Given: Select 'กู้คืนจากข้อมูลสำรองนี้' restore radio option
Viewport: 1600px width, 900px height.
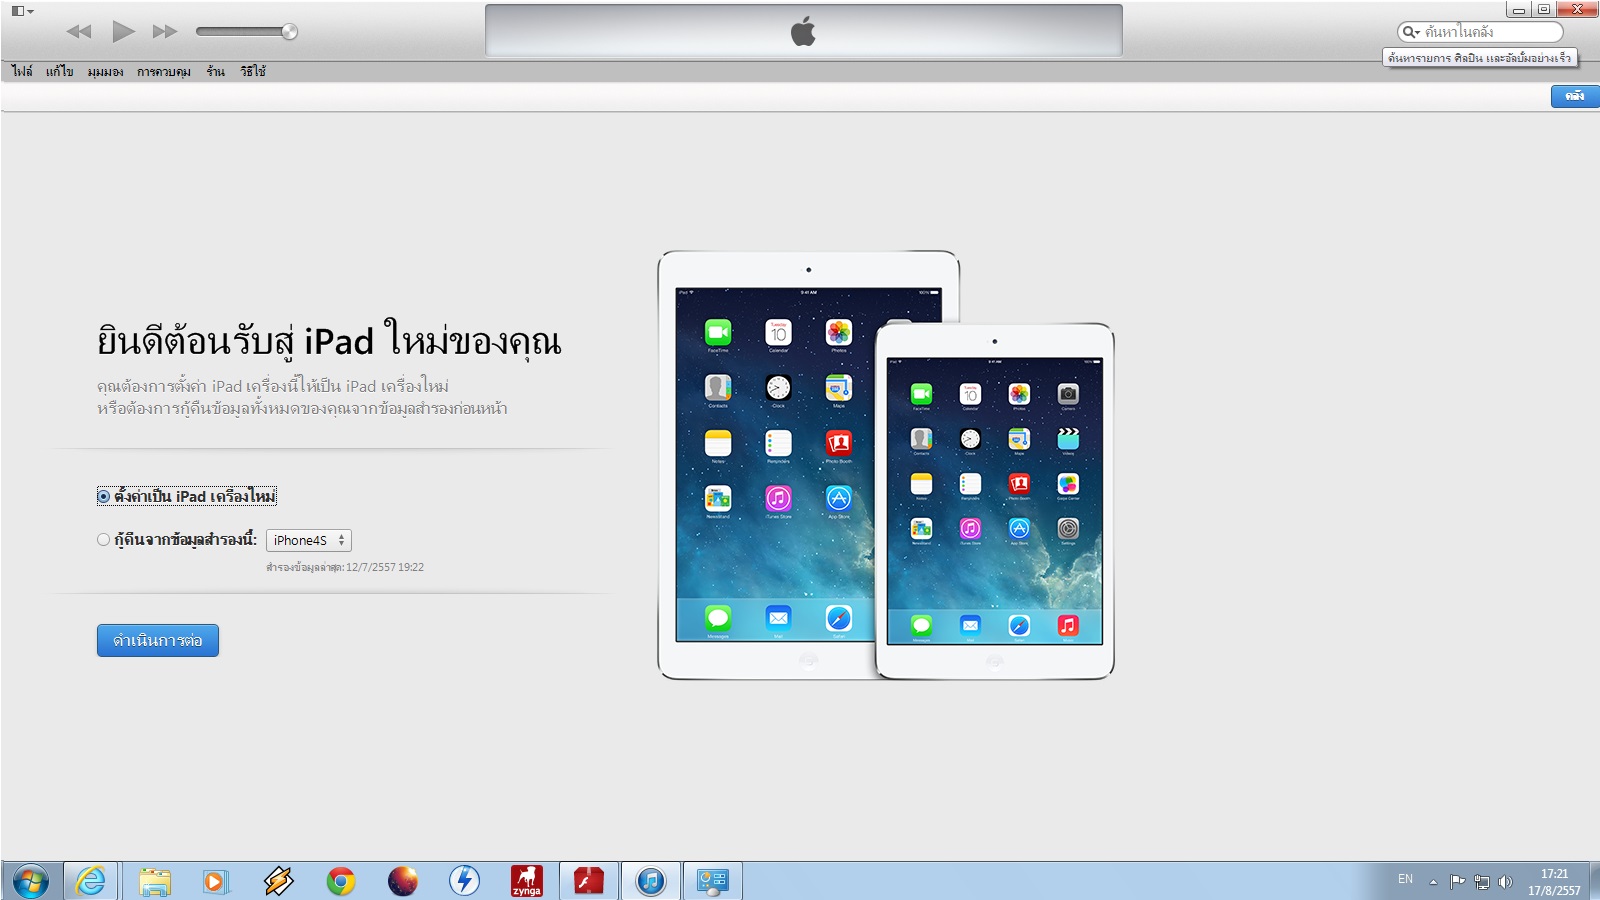Looking at the screenshot, I should [177, 540].
